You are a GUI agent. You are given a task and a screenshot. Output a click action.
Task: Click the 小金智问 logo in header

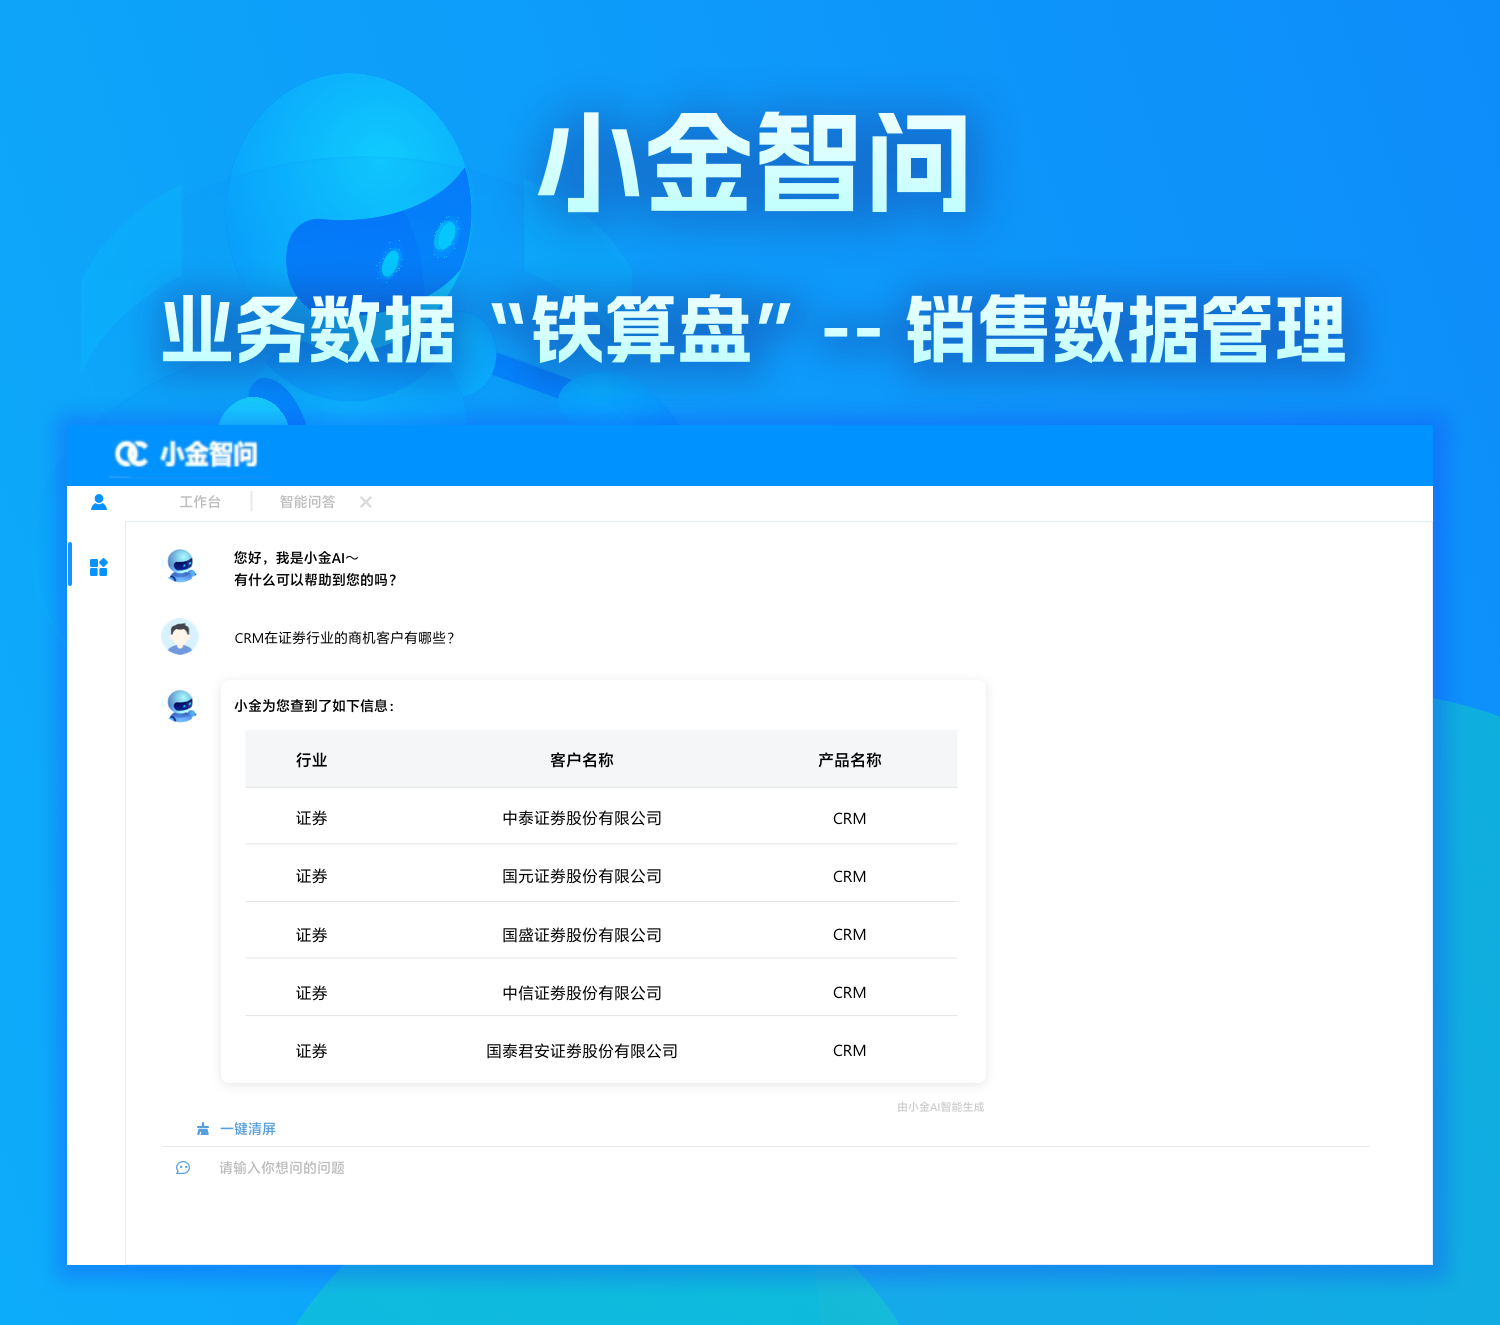coord(186,454)
